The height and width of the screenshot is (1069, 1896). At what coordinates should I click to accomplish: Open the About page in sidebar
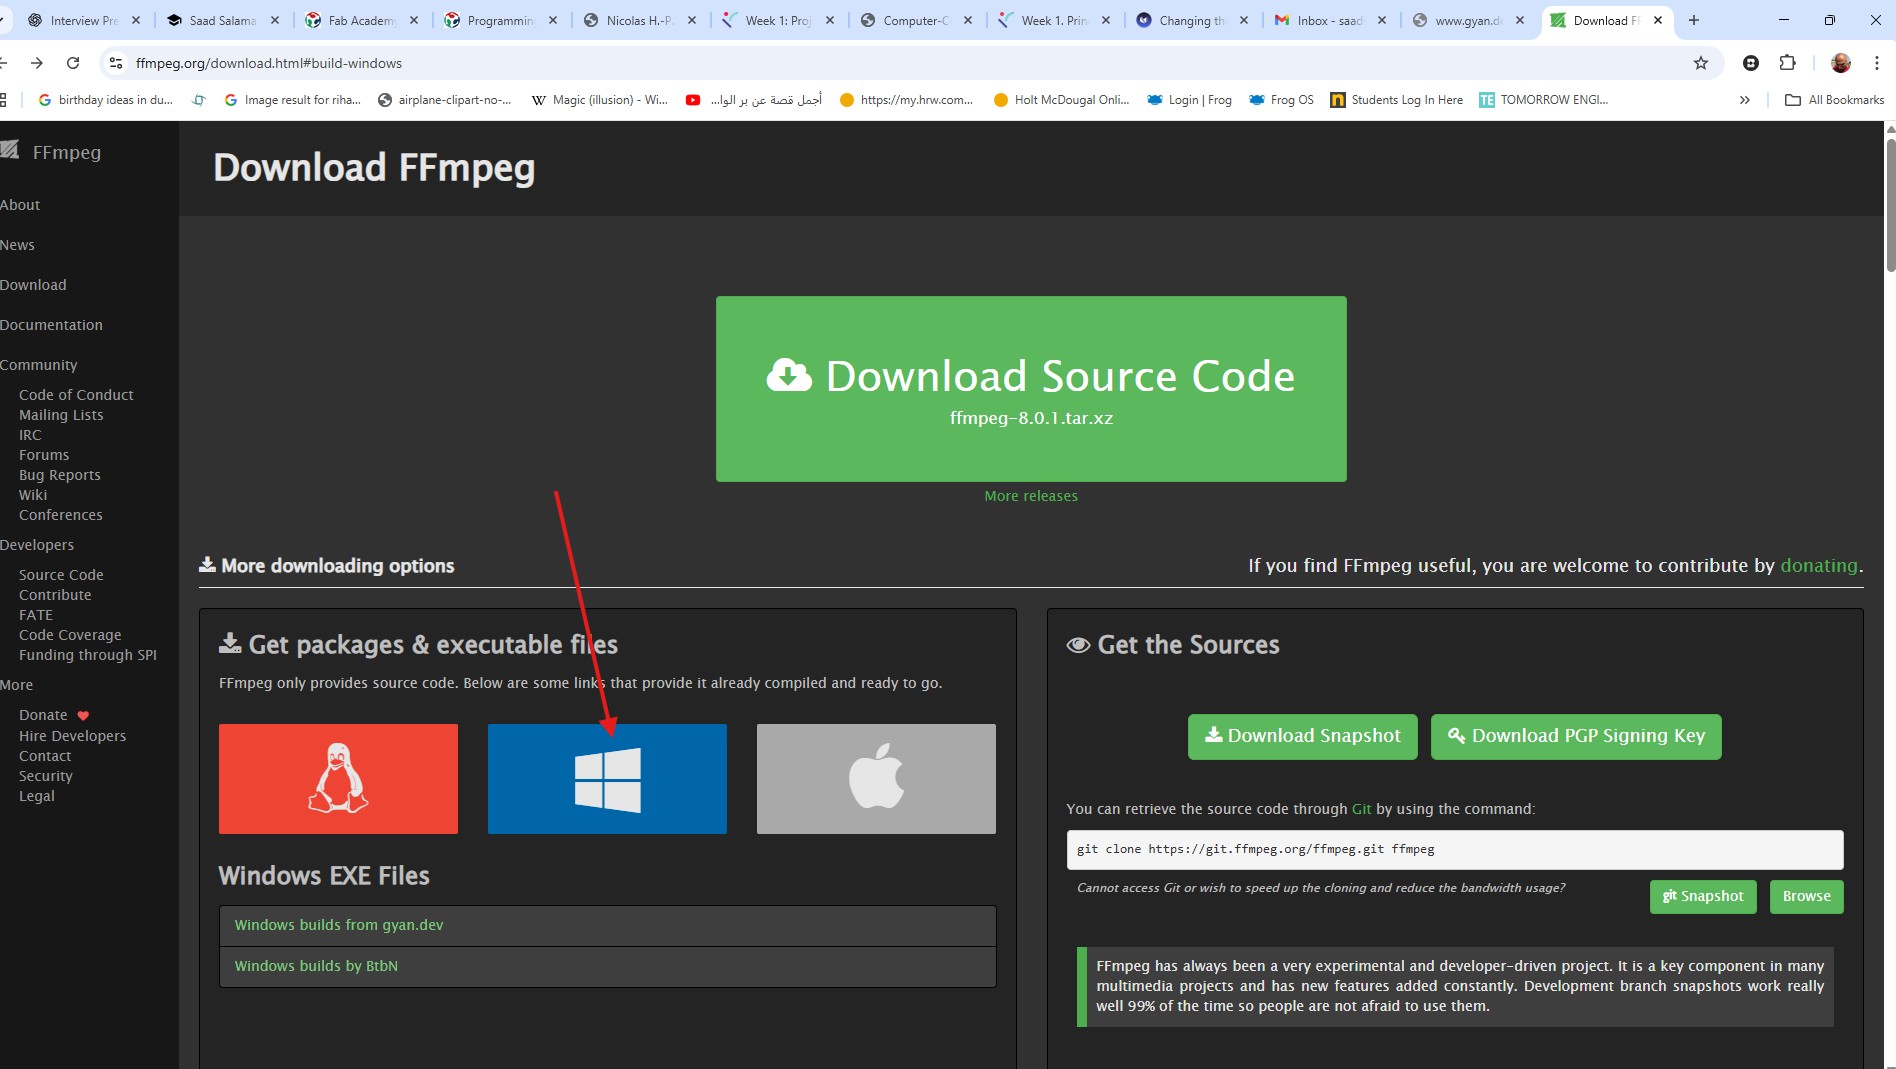point(20,205)
